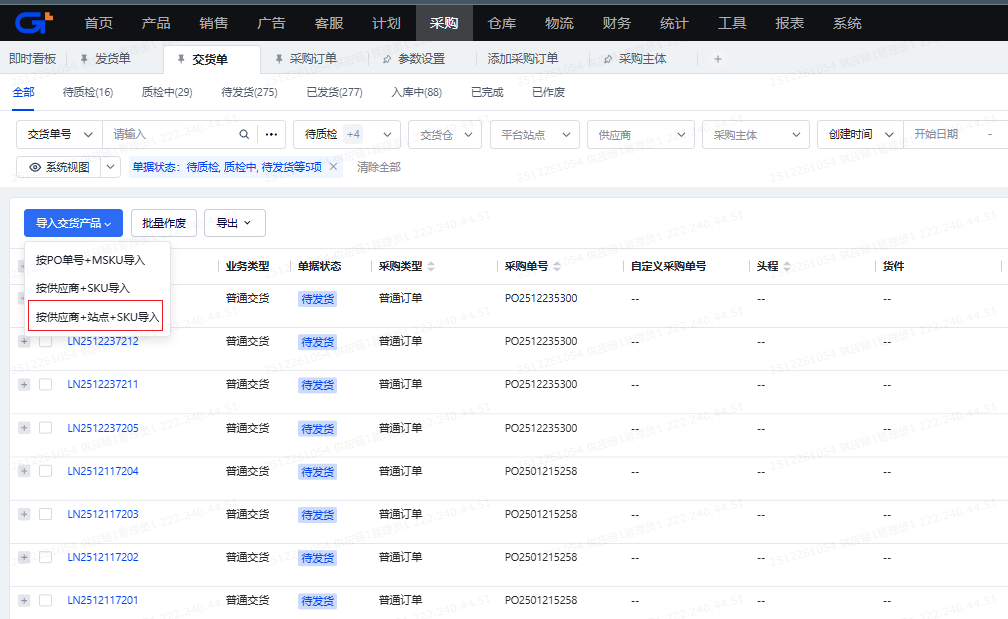Screen dimensions: 1008x619
Task: Click the plus icon to add new tab
Action: [717, 59]
